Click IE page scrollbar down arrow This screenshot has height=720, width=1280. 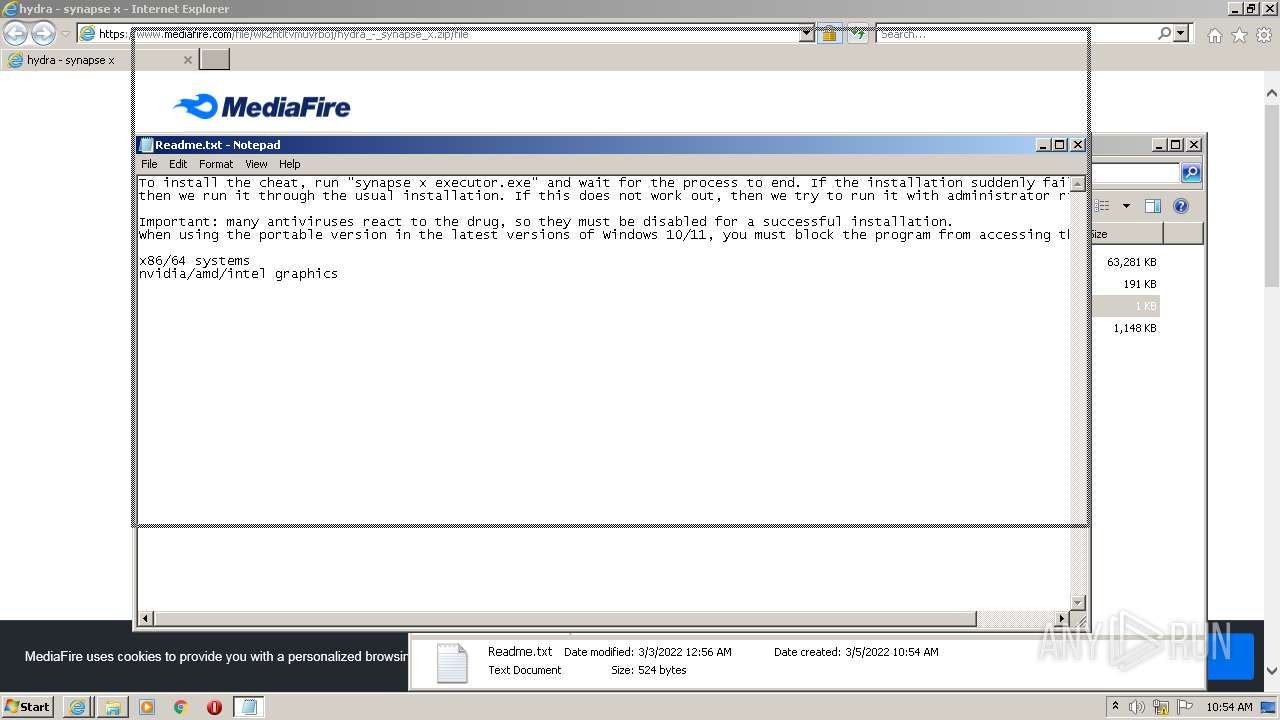point(1271,671)
